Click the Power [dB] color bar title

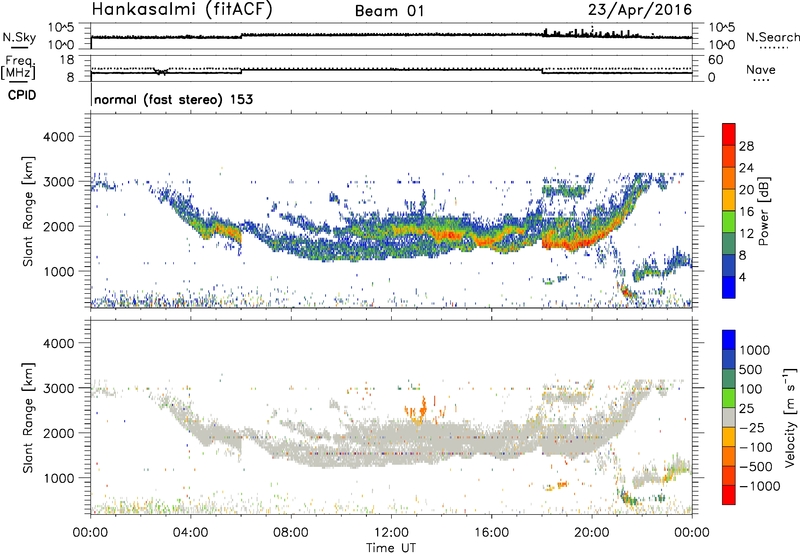tap(763, 211)
